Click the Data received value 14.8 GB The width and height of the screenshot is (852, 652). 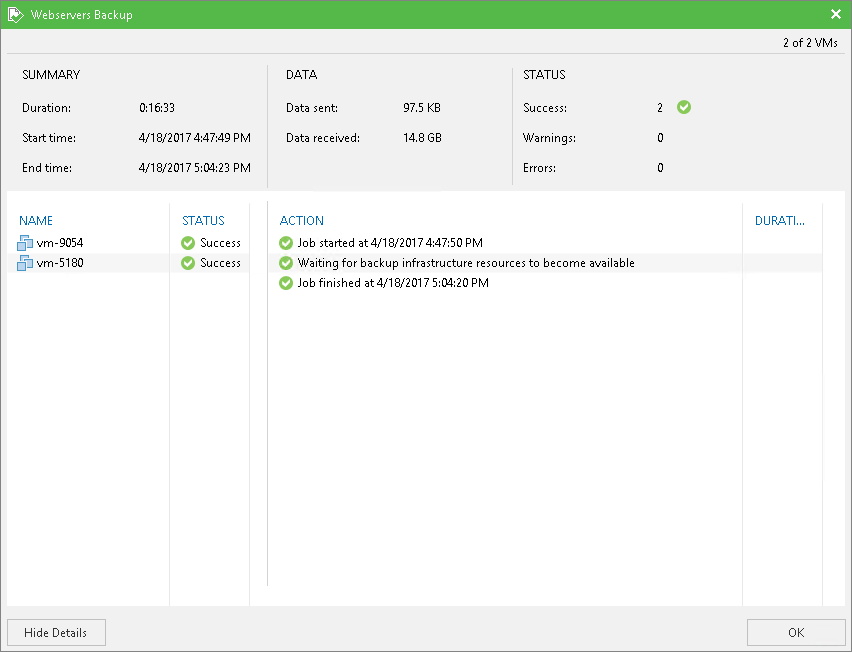click(422, 137)
